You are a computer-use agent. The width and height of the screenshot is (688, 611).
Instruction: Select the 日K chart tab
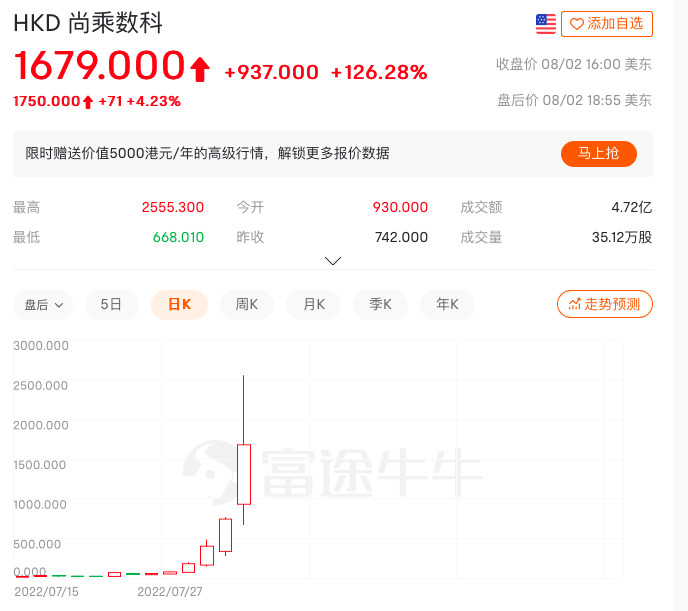click(179, 304)
